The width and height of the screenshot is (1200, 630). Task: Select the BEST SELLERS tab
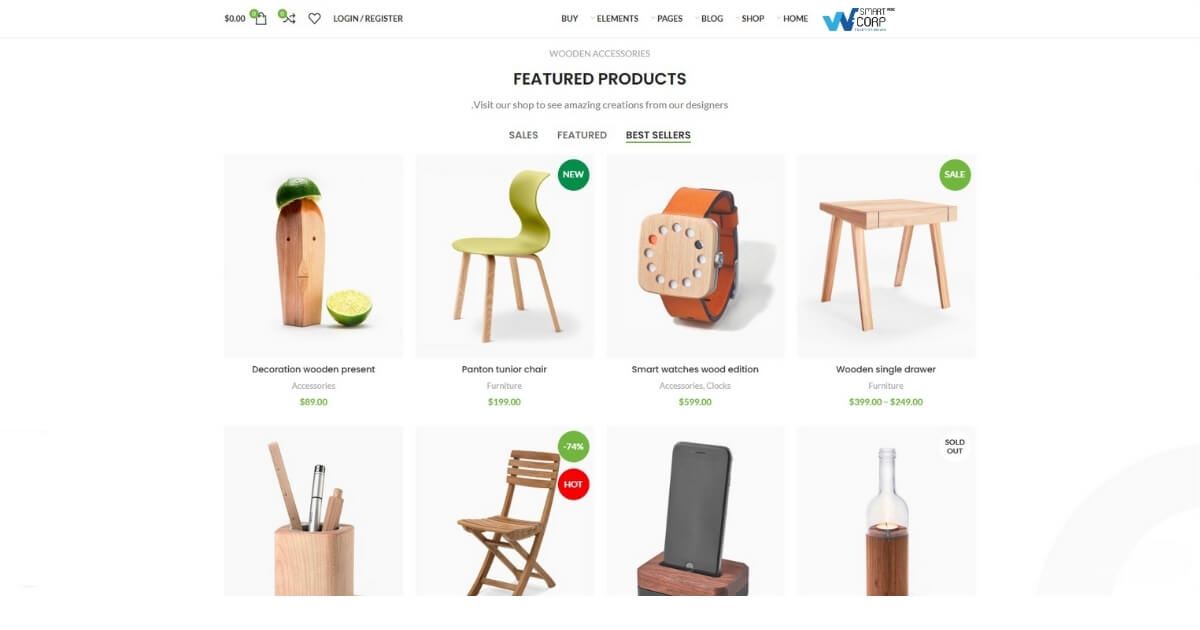(658, 135)
